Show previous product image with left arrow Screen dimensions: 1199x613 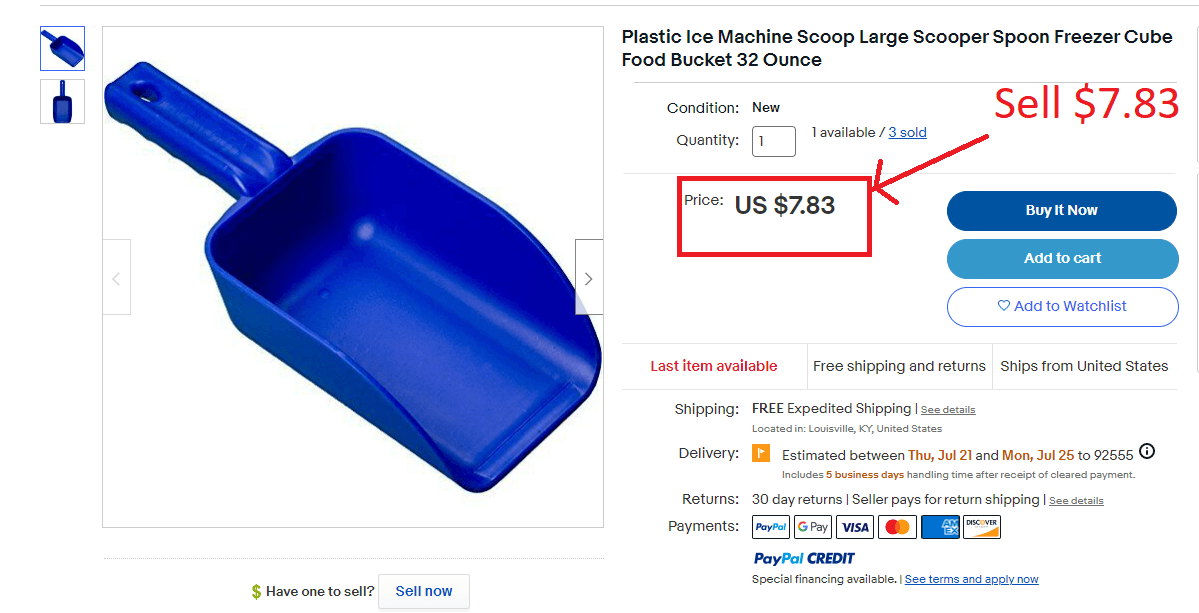[116, 278]
